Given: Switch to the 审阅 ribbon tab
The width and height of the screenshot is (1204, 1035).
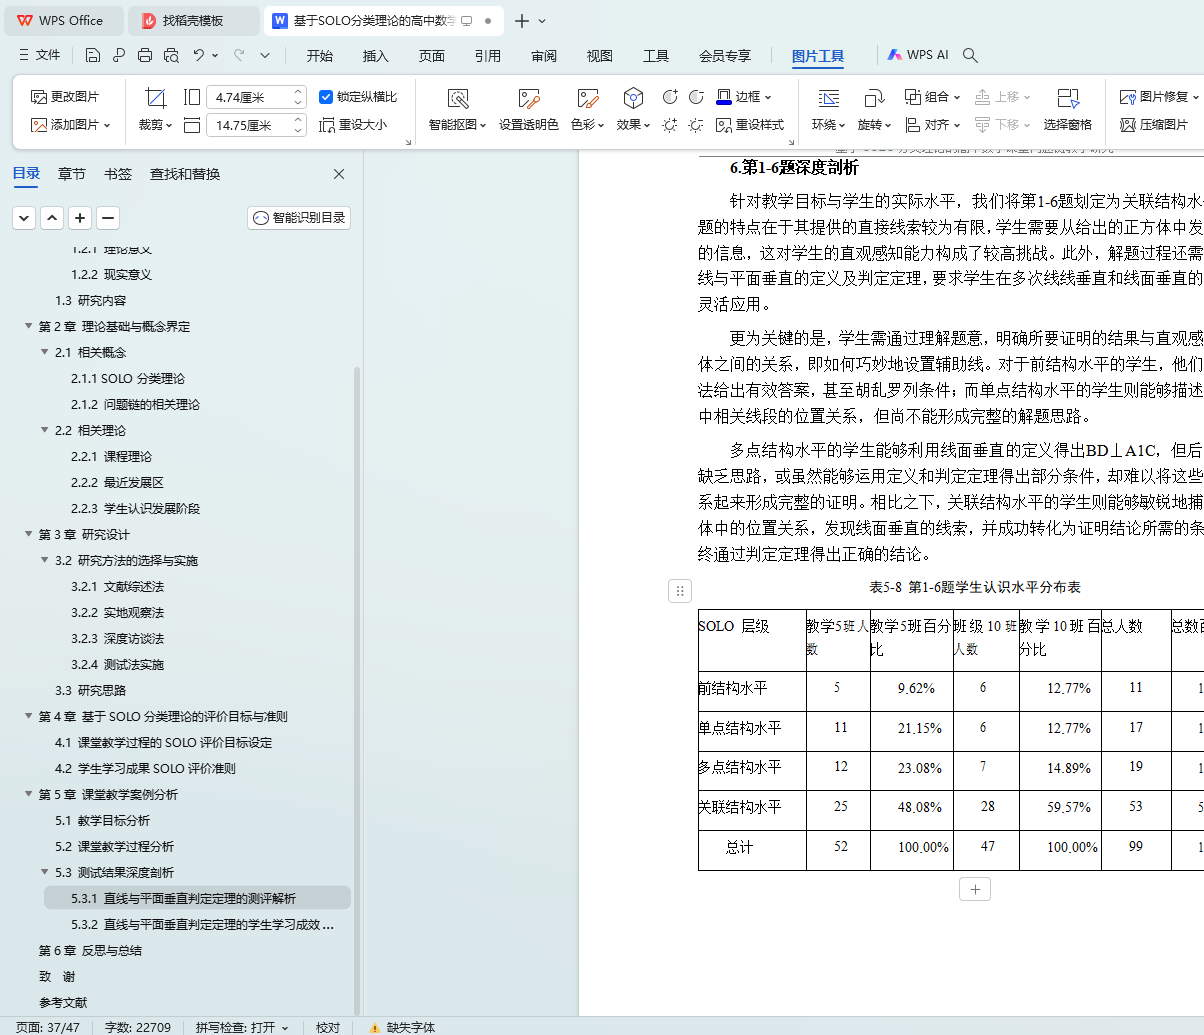Looking at the screenshot, I should (544, 56).
